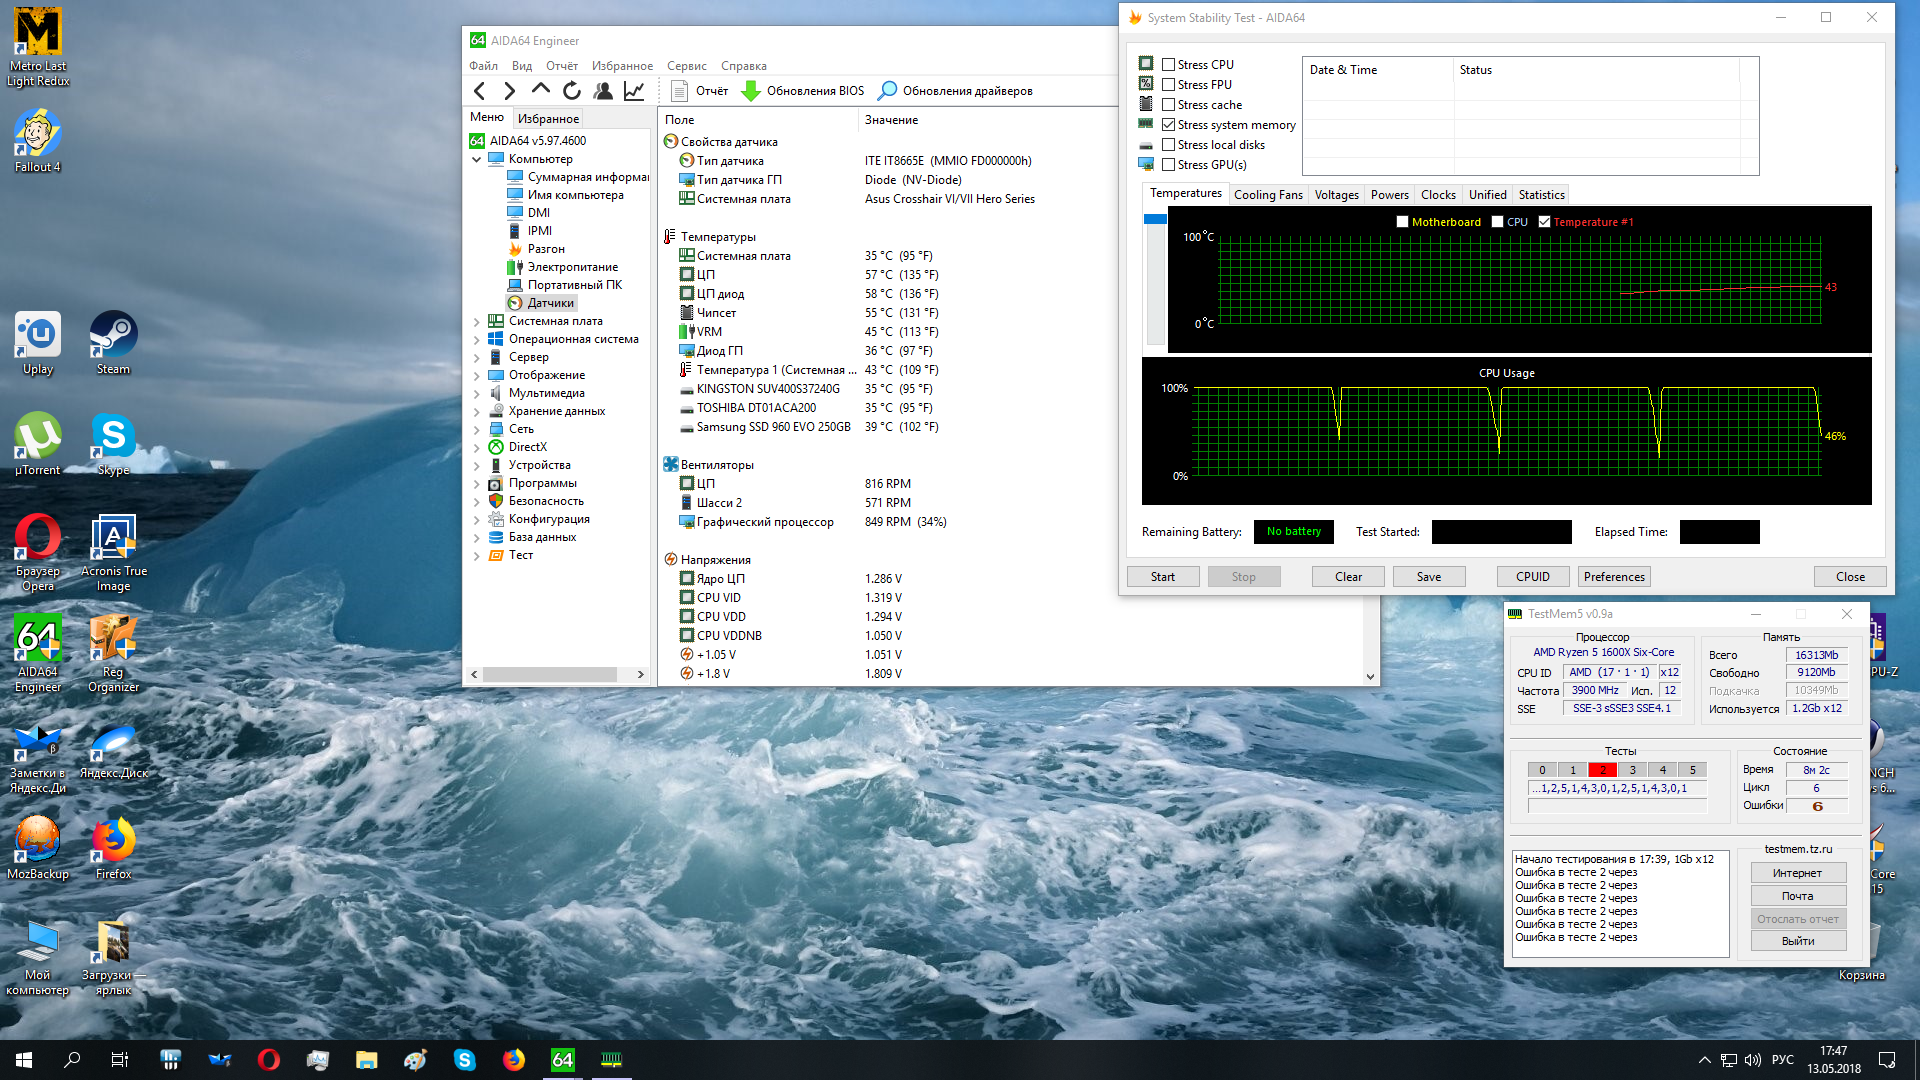The height and width of the screenshot is (1080, 1920).
Task: Click the user profile icon in AIDA64 toolbar
Action: point(603,91)
